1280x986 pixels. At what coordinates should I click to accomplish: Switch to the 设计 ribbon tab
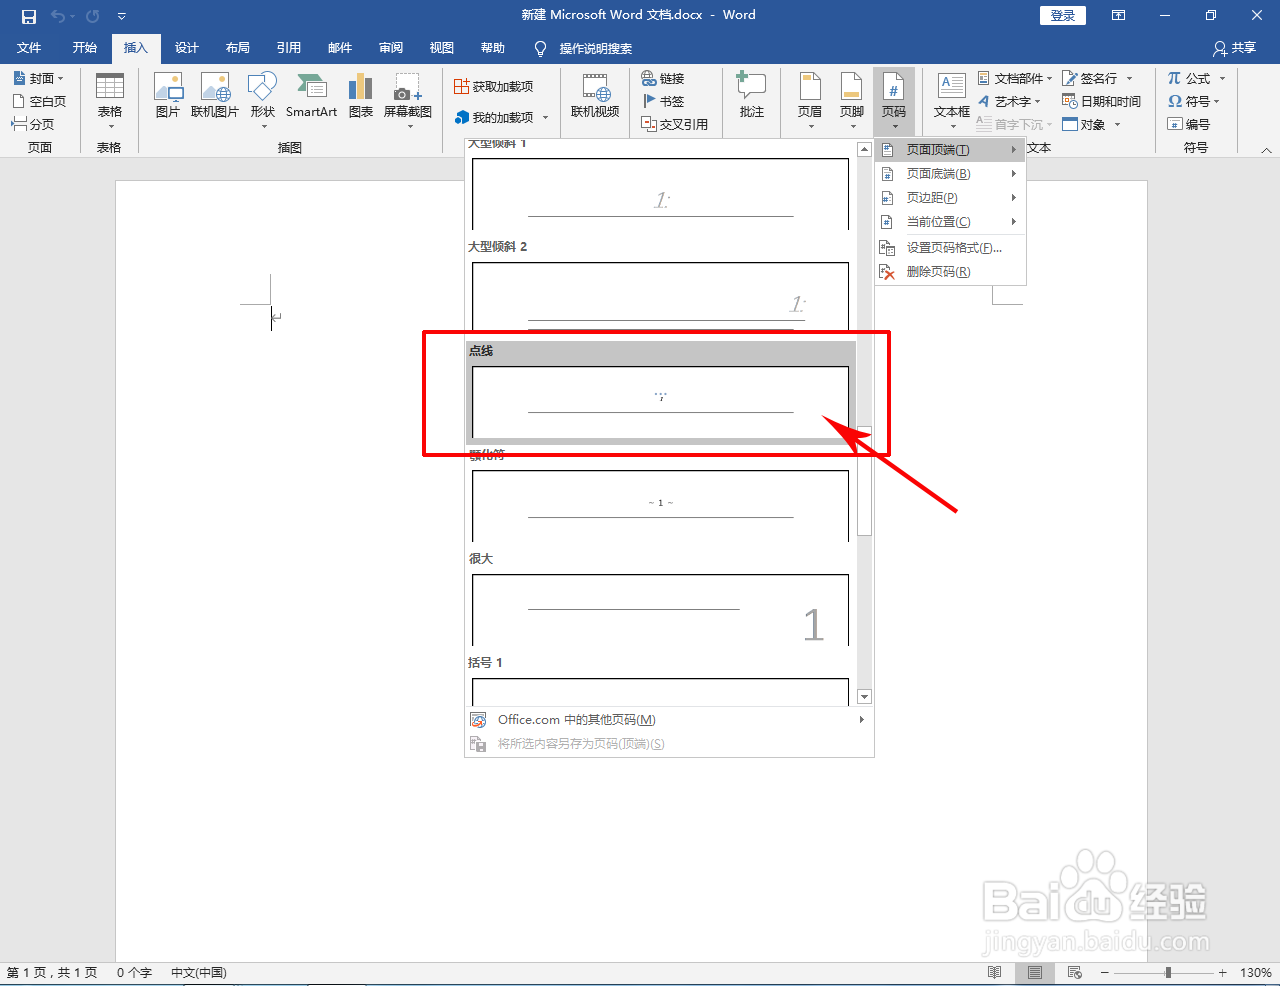point(186,47)
